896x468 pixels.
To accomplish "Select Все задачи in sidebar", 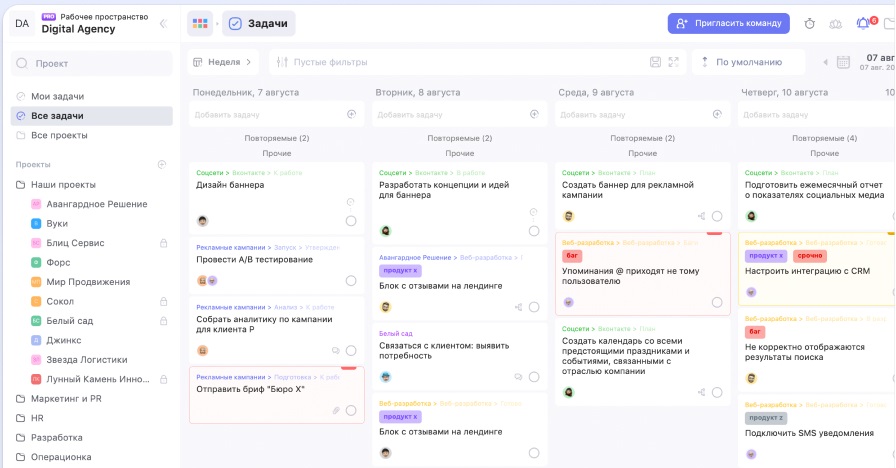I will point(91,115).
